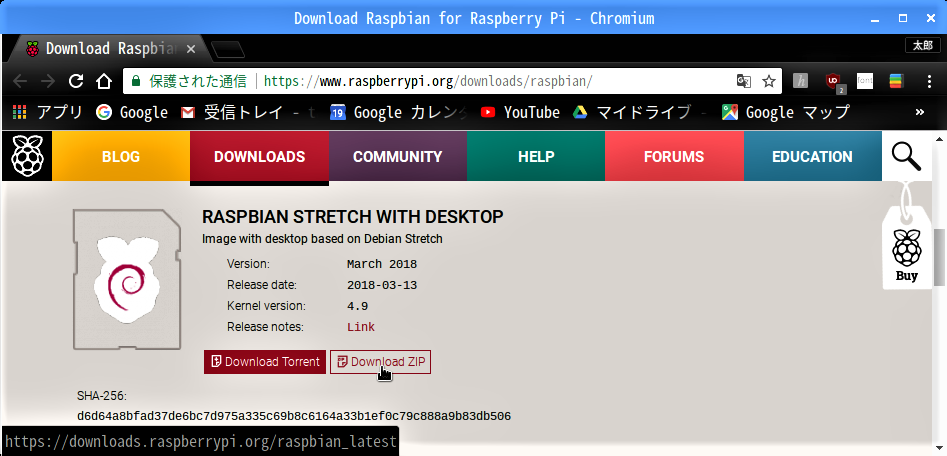Open the translate page icon in address bar
The height and width of the screenshot is (456, 947).
click(x=743, y=81)
